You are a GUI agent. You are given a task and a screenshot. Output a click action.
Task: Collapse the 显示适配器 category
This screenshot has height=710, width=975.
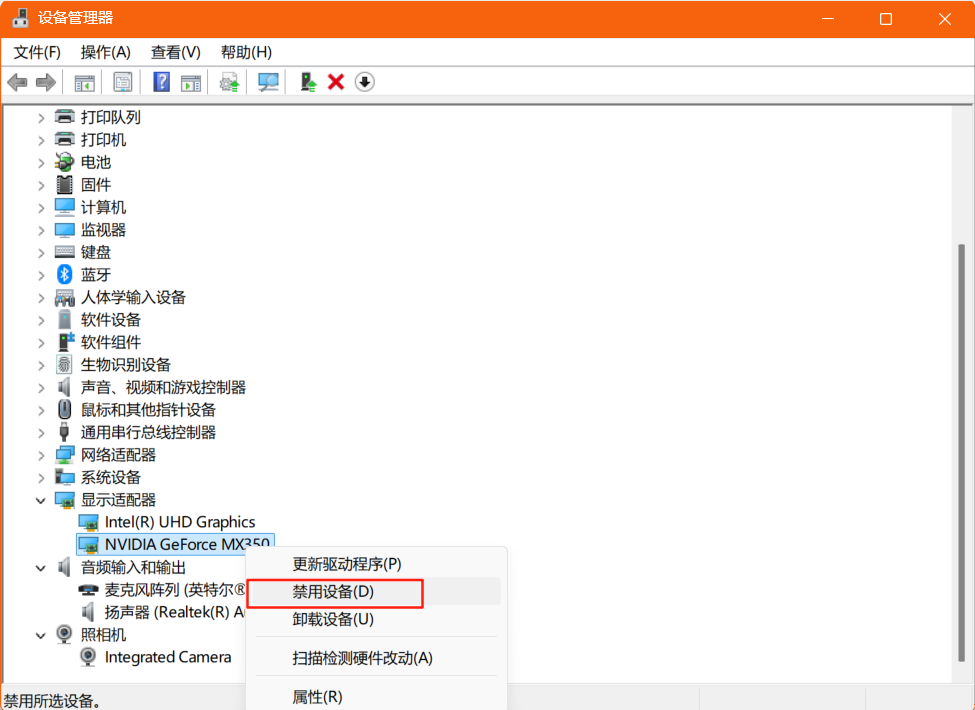(x=41, y=500)
